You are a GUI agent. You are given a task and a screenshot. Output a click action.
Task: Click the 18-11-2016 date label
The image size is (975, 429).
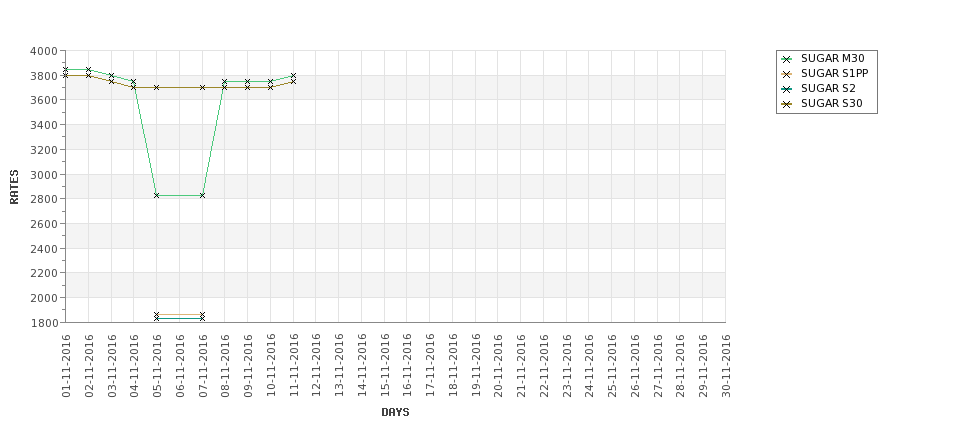(453, 366)
